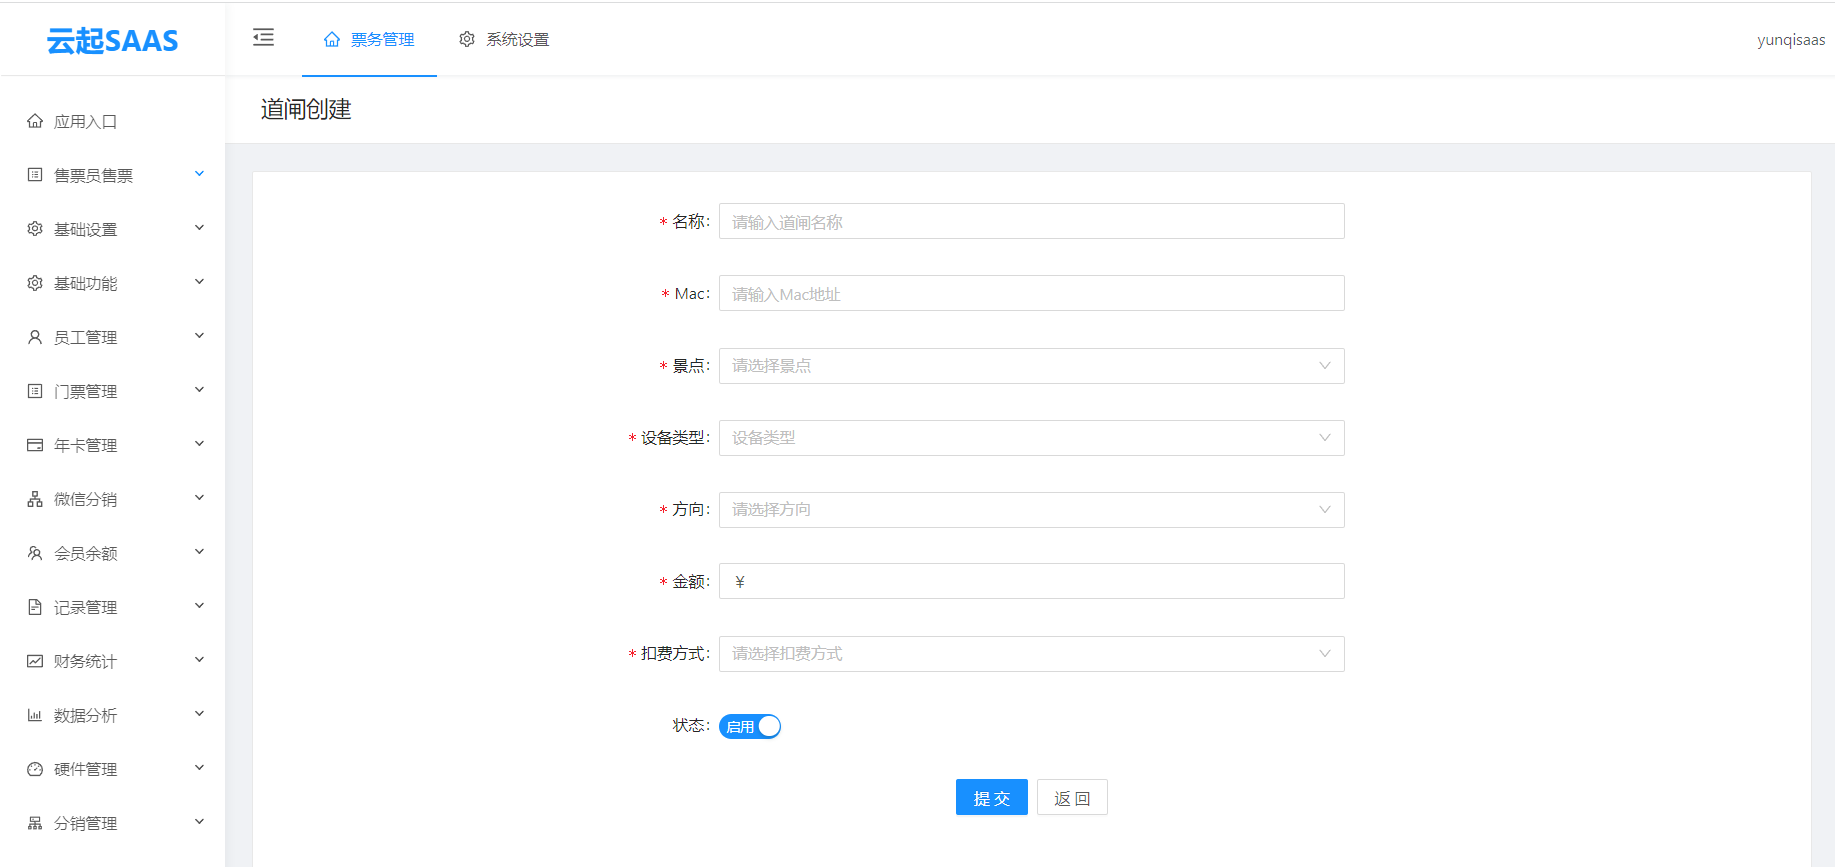The width and height of the screenshot is (1835, 867).
Task: Open the 扣费方式 dropdown
Action: (x=1031, y=654)
